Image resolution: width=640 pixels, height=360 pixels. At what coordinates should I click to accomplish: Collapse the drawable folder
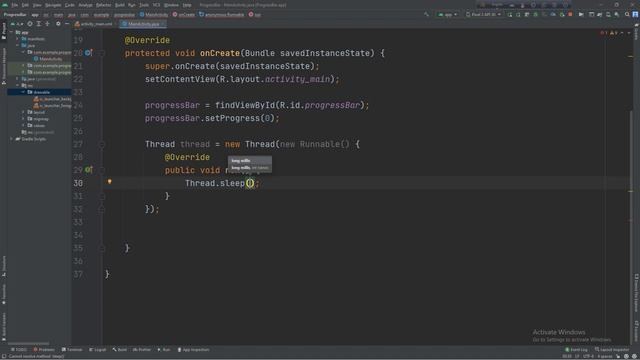point(24,92)
